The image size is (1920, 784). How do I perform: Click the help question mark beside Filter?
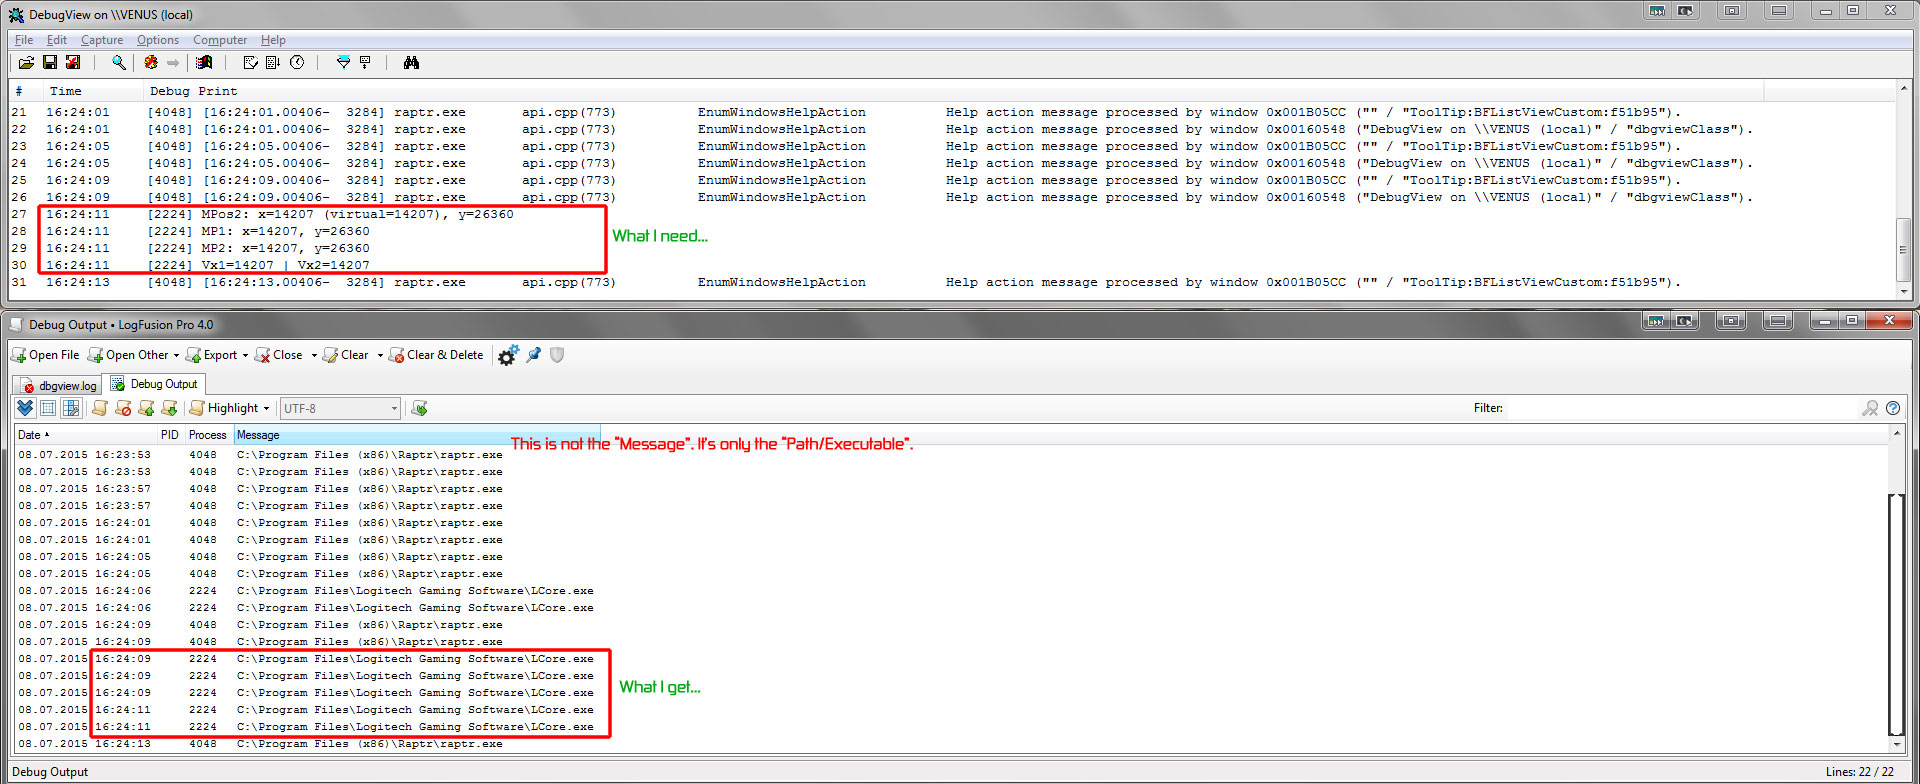(1893, 408)
